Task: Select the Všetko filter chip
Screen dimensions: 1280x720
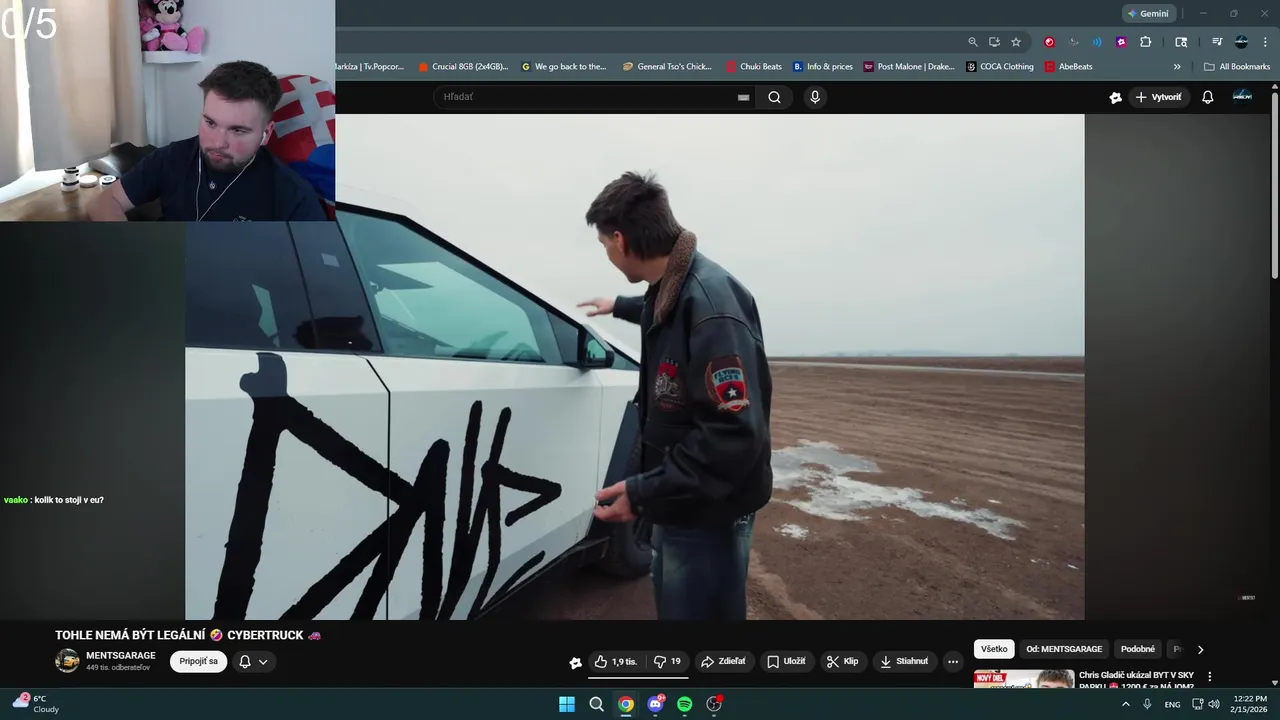Action: (994, 649)
